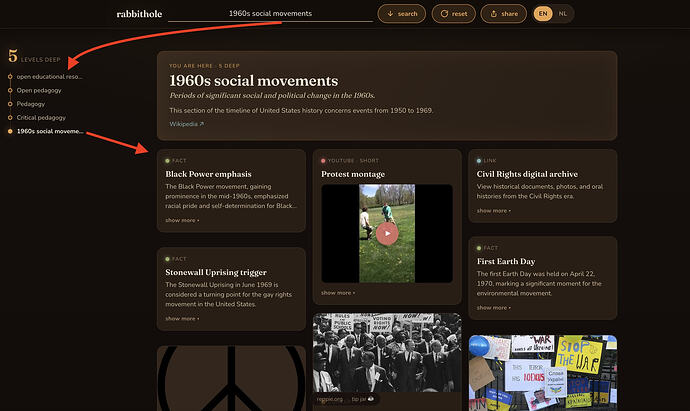Click the open educational reso... trail dot

[10, 77]
